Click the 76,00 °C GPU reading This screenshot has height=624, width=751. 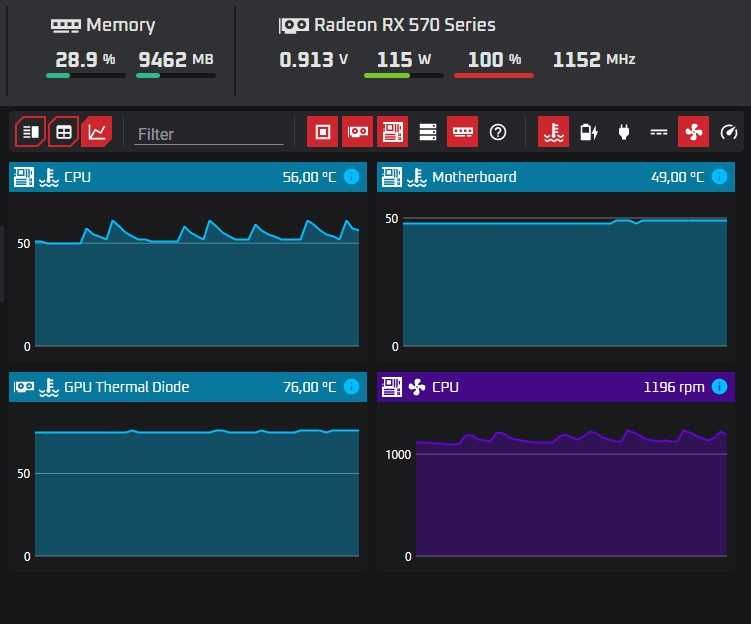coord(309,387)
